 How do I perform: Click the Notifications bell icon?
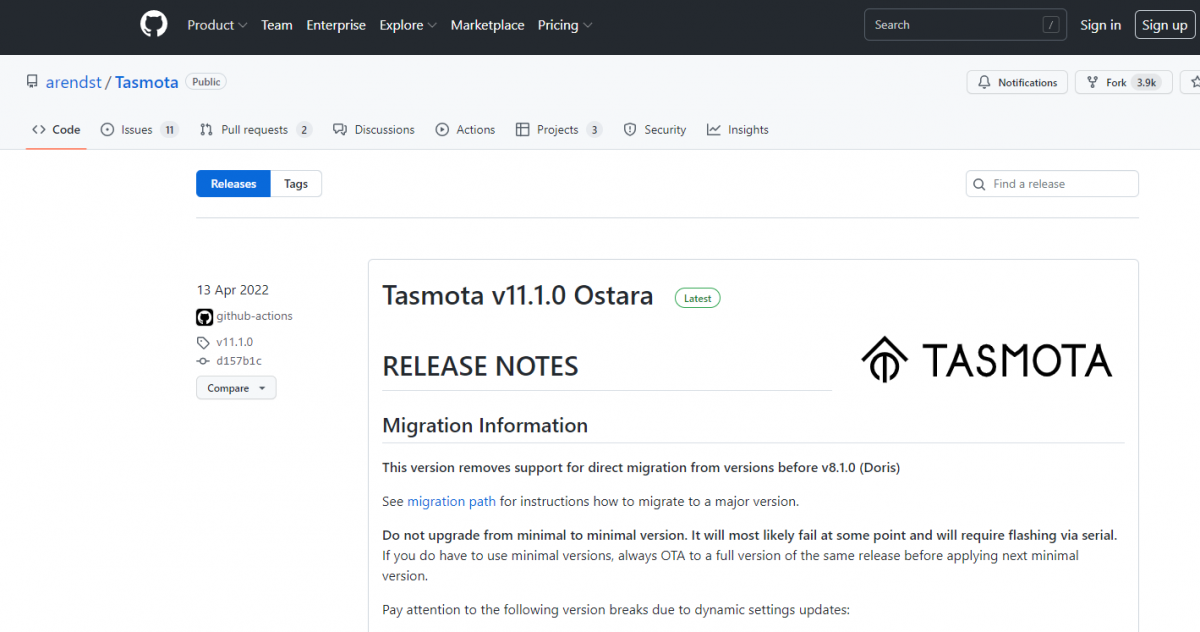coord(985,83)
